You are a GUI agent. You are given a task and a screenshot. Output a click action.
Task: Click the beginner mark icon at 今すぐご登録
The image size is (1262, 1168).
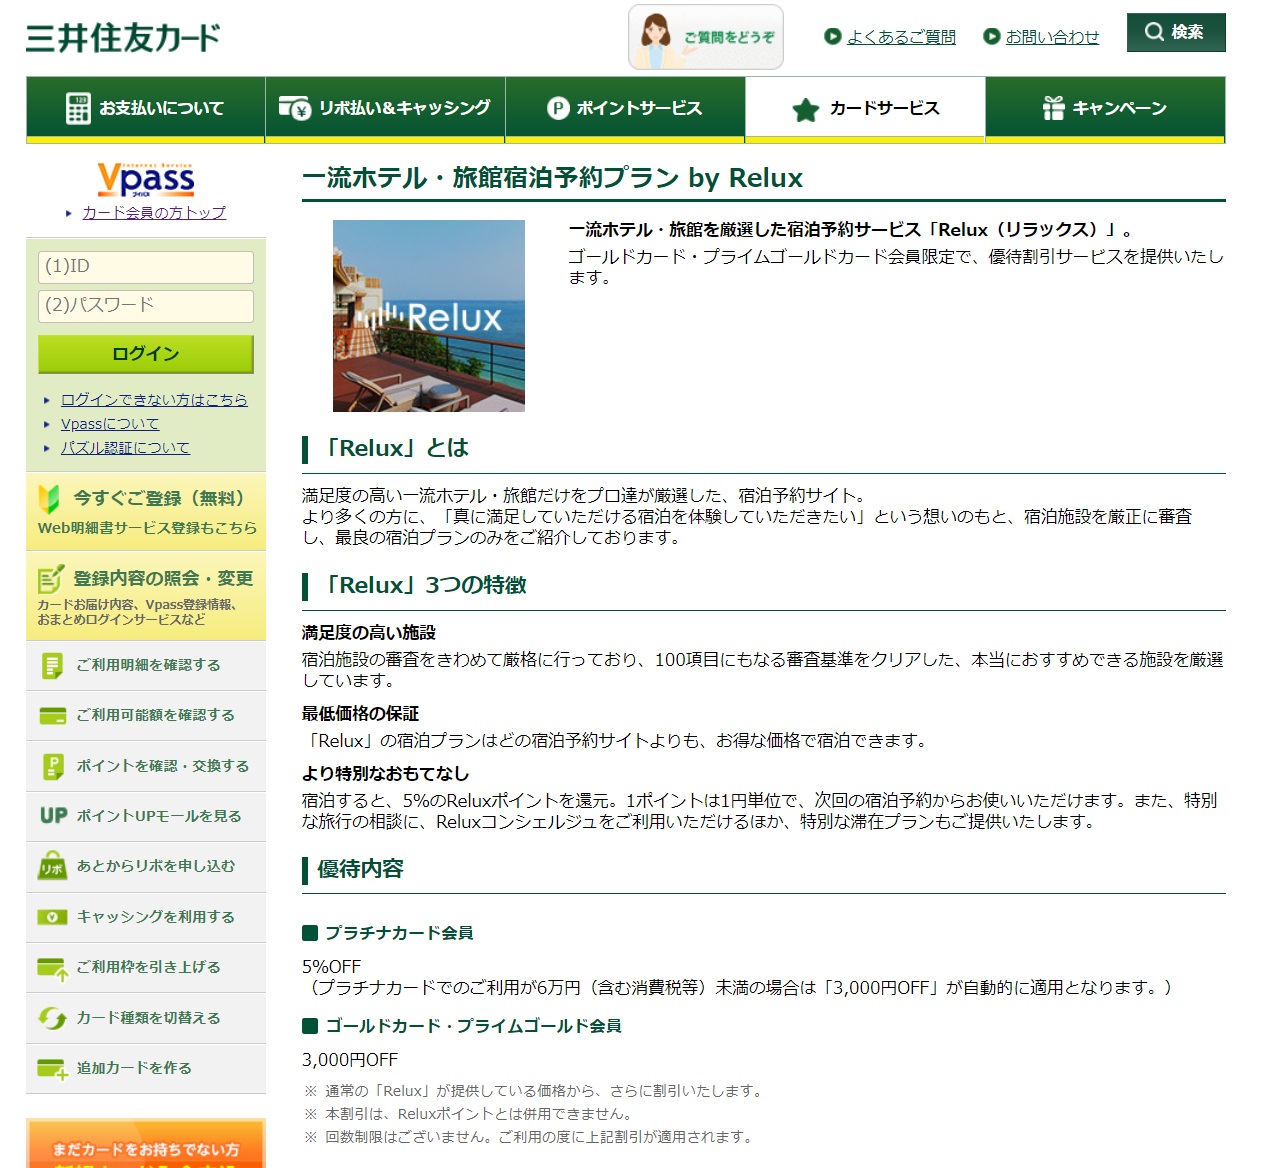click(x=49, y=498)
